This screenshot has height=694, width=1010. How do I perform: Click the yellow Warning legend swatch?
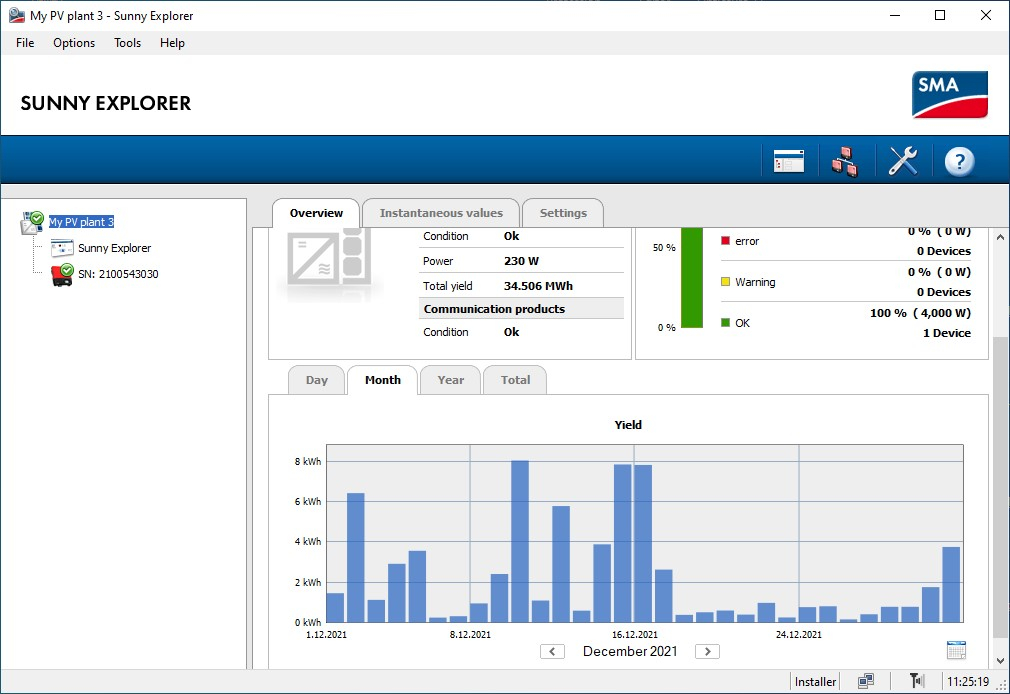[x=725, y=282]
